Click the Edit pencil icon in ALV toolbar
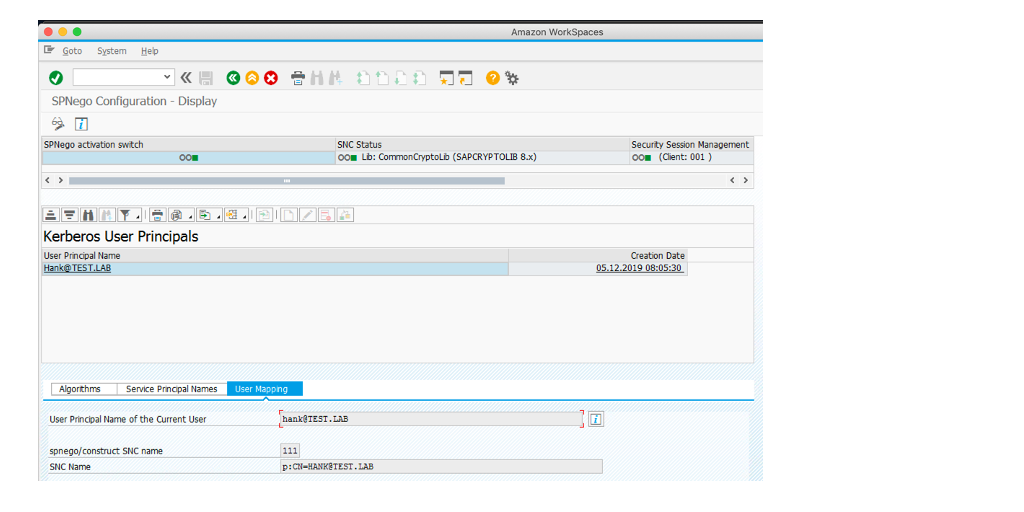Viewport: 1024px width, 512px height. click(x=308, y=214)
